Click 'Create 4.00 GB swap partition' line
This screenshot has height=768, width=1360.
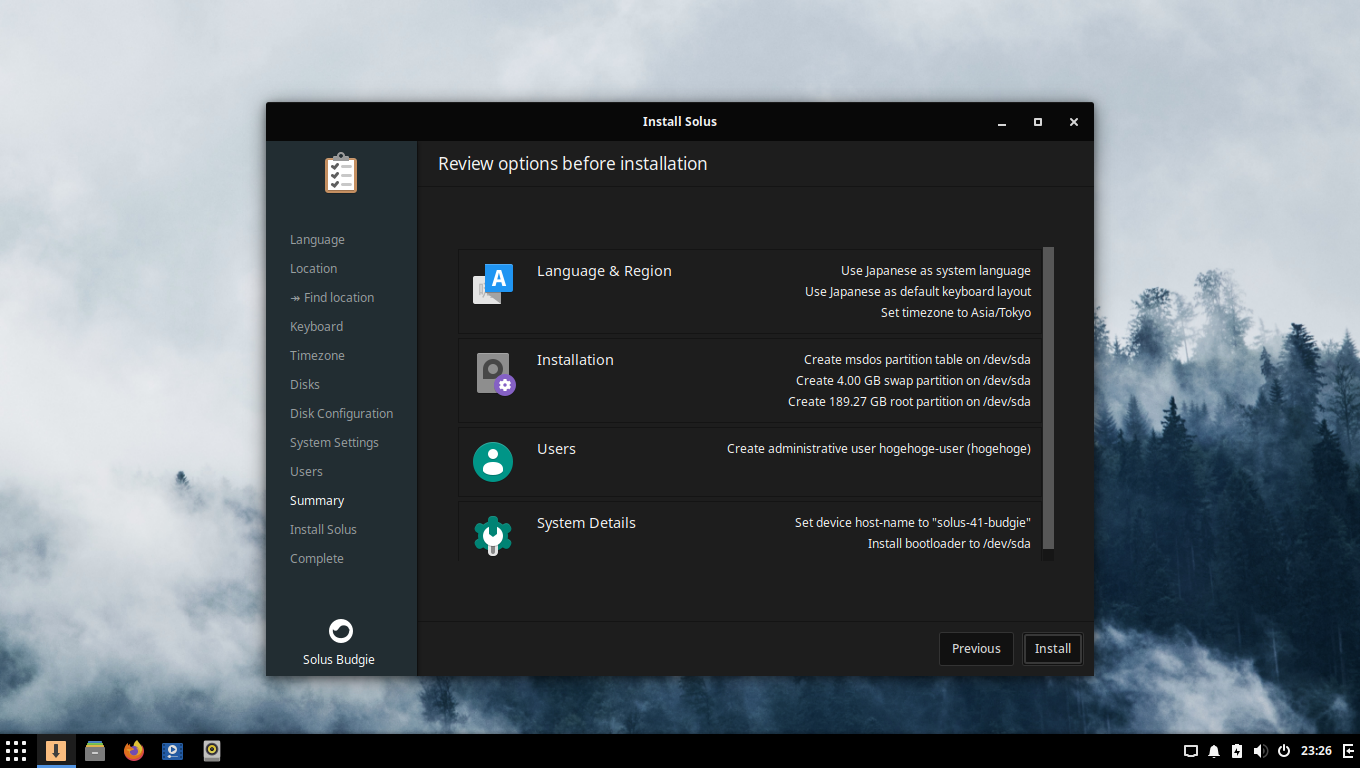(913, 381)
